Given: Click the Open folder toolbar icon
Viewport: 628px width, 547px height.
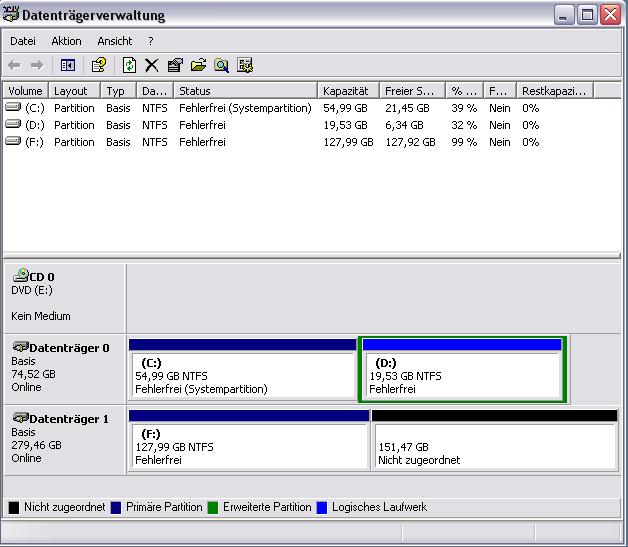Looking at the screenshot, I should point(198,65).
